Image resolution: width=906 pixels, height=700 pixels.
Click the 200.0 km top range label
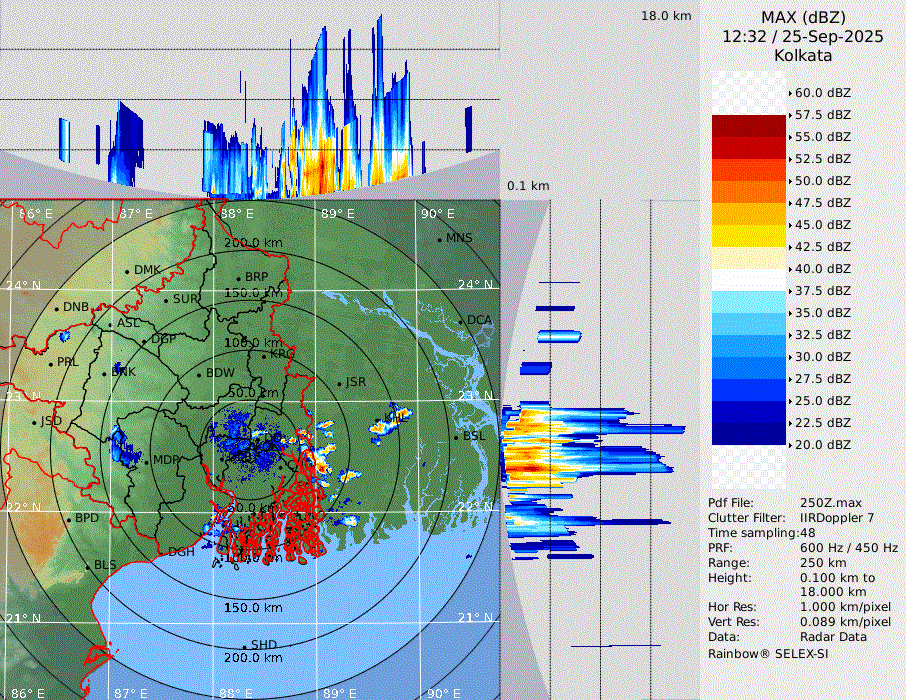click(253, 243)
